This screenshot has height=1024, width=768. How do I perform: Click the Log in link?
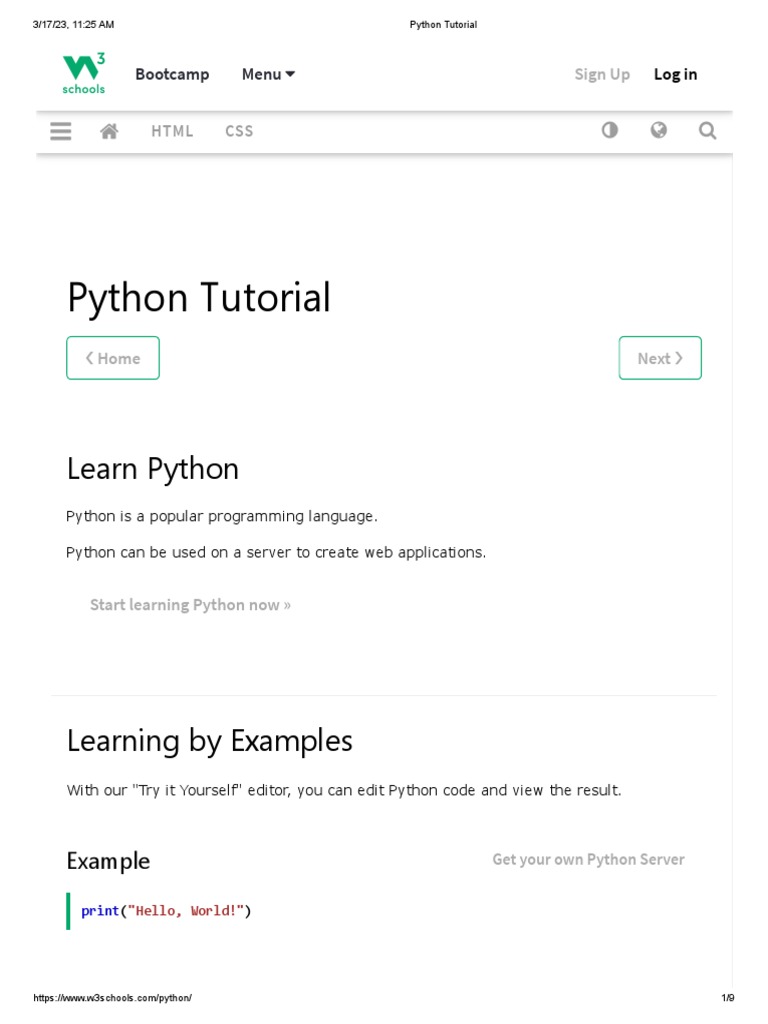click(x=675, y=74)
